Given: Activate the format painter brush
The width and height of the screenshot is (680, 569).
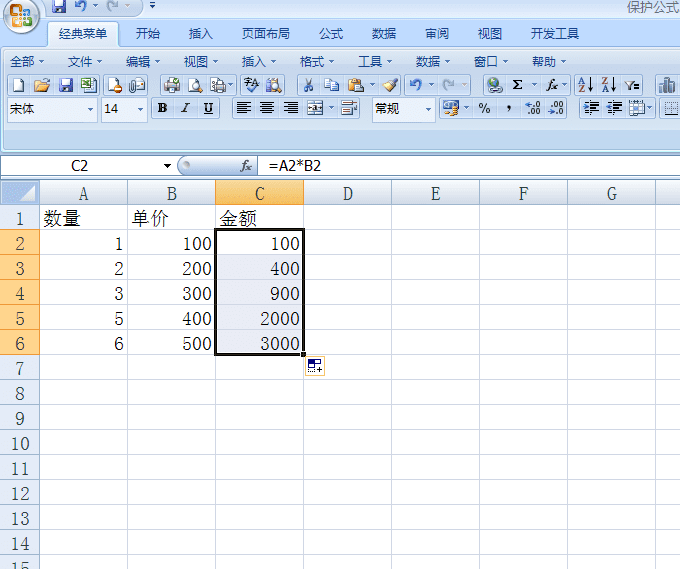Looking at the screenshot, I should (390, 85).
